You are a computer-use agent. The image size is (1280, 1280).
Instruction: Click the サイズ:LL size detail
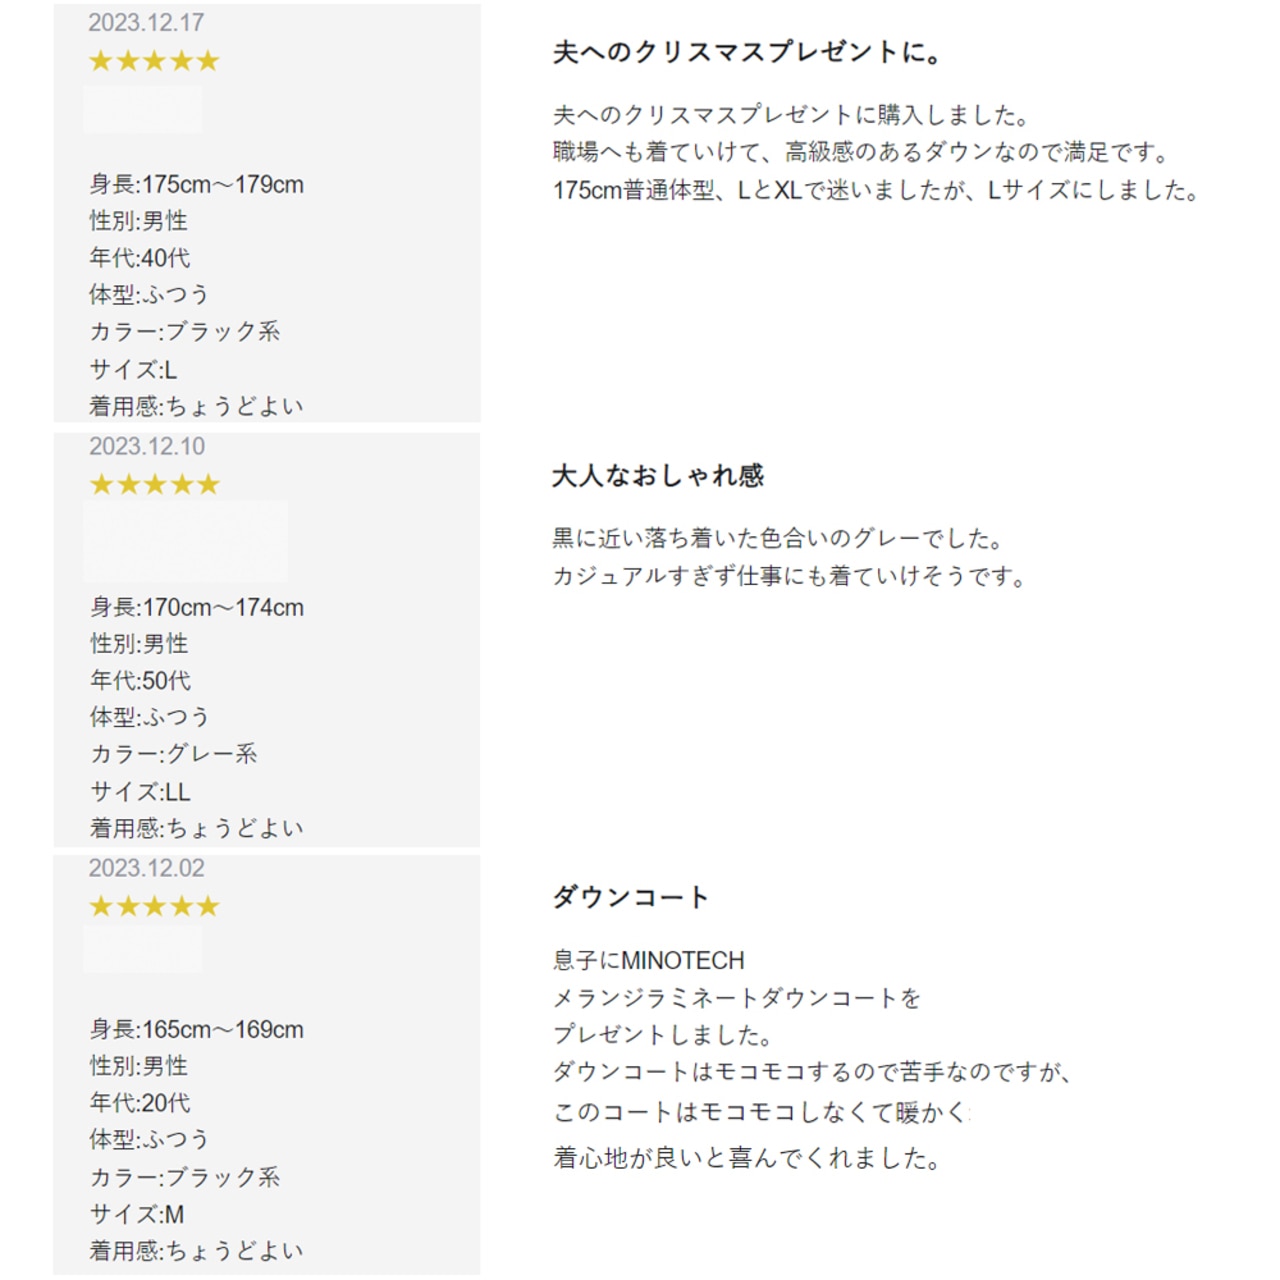click(140, 792)
